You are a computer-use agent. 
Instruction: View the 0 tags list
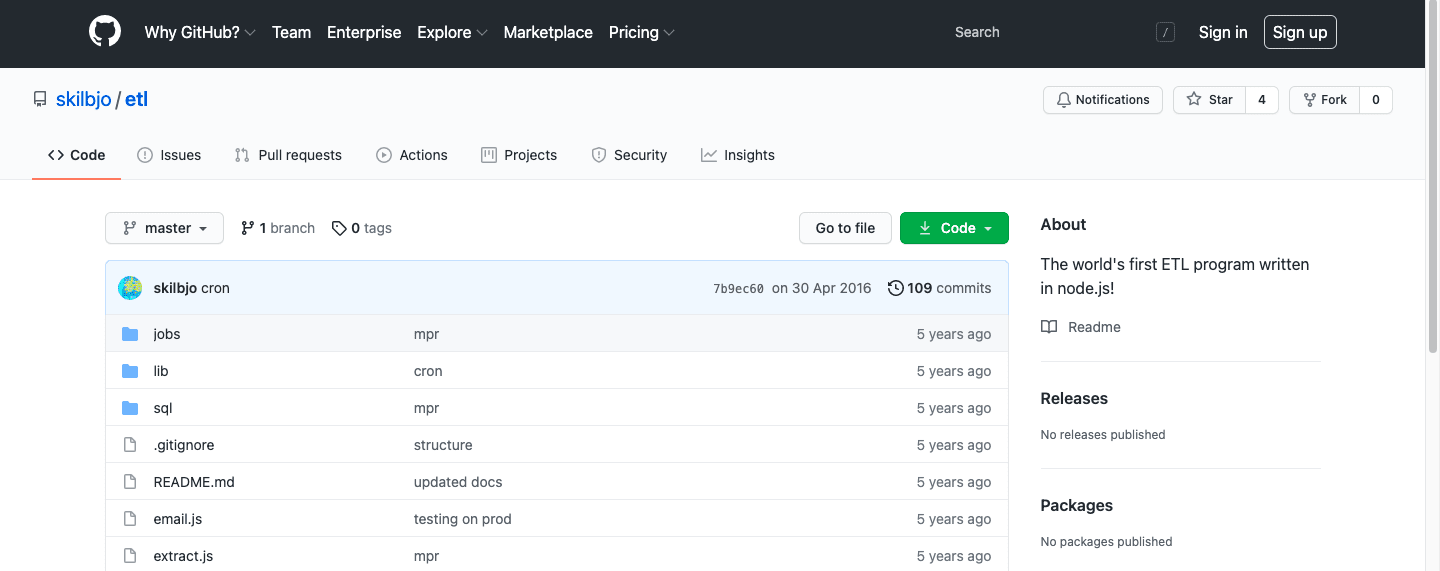tap(362, 228)
